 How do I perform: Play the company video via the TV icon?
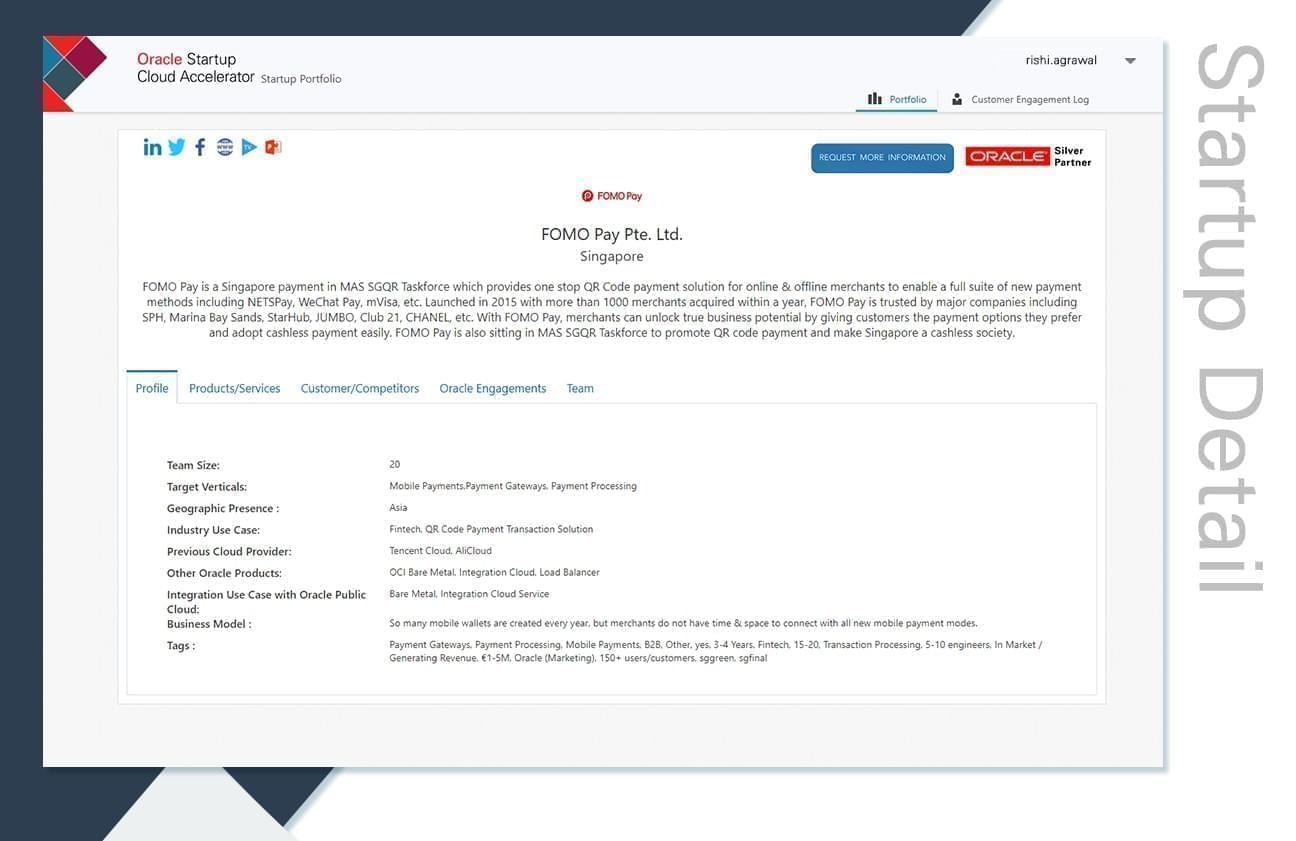tap(248, 146)
